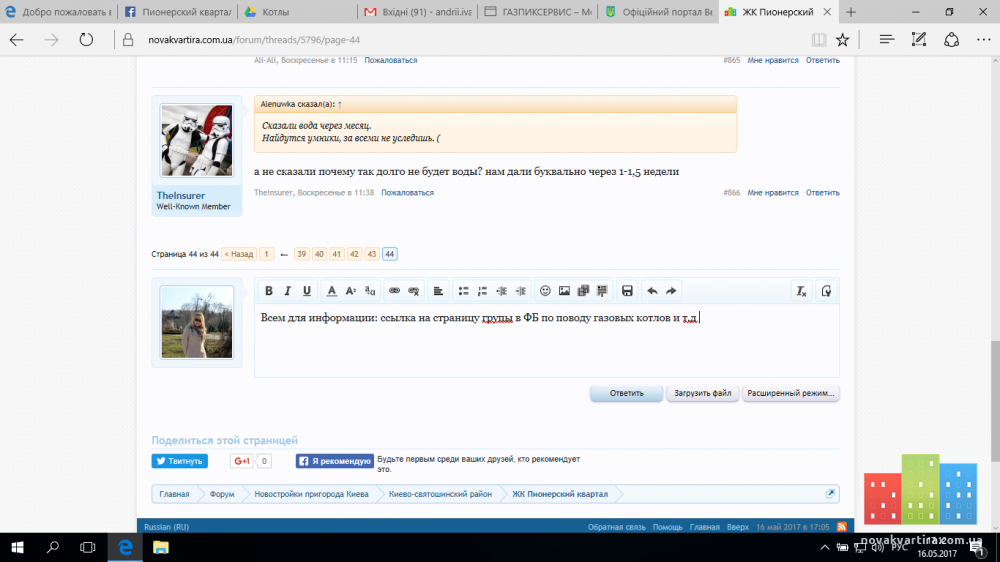Screen dimensions: 1000x562
Task: Click the RSS feed icon in footer
Action: tap(842, 527)
